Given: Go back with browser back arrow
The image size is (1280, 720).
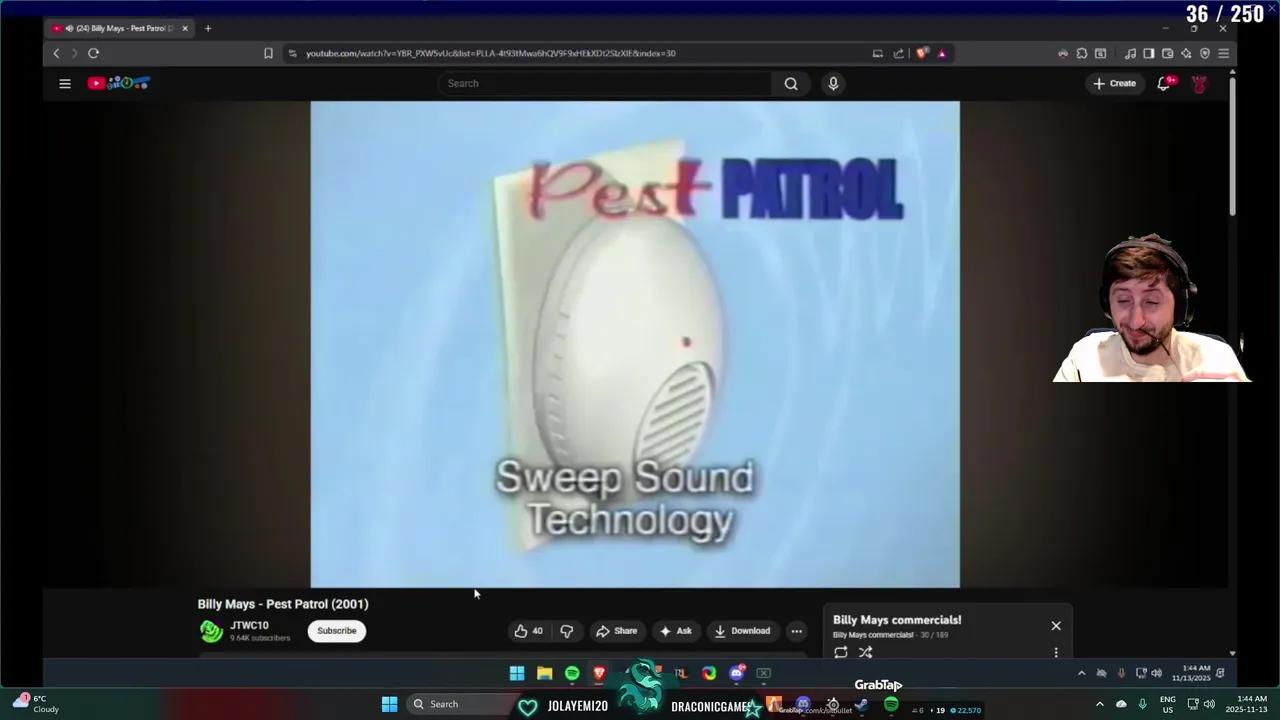Looking at the screenshot, I should [57, 54].
